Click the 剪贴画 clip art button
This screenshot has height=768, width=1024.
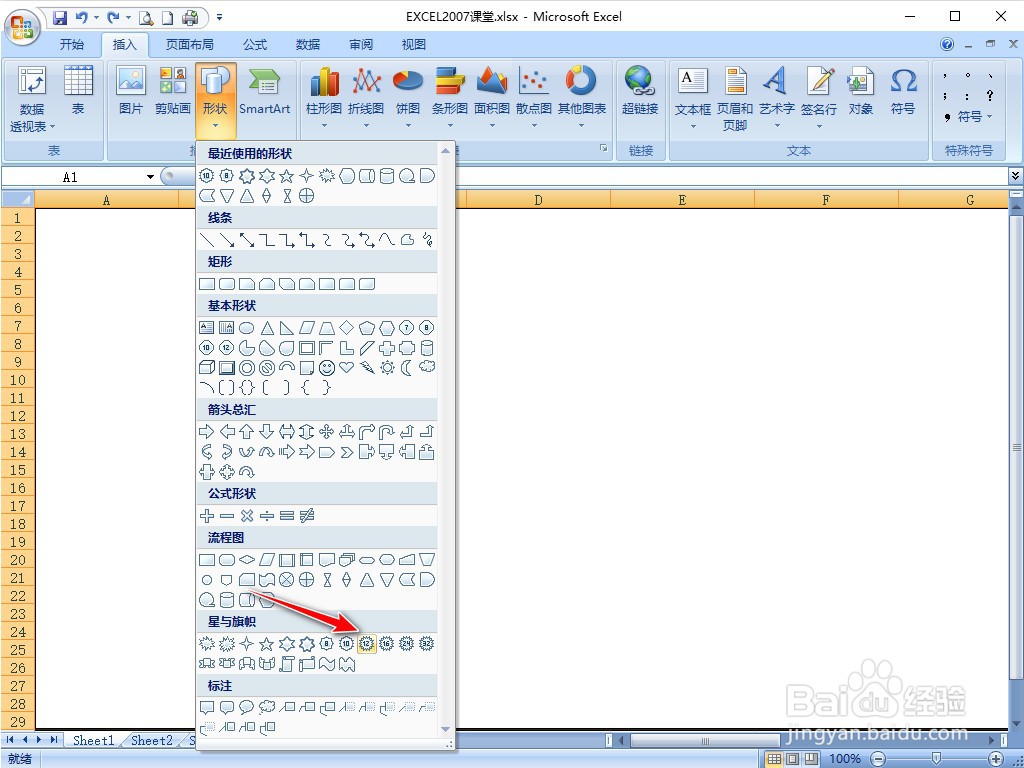[172, 91]
